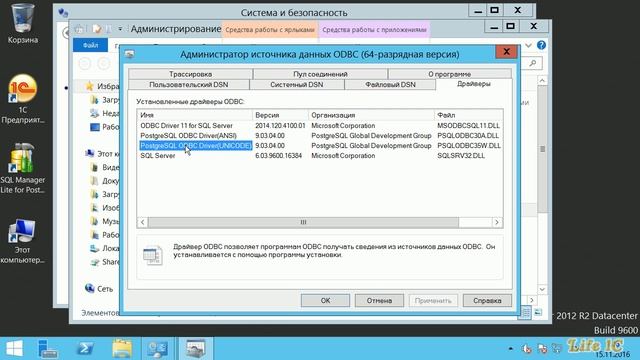Open Средства работы с ярлыками ribbon tab
The image size is (640, 360).
(270, 29)
